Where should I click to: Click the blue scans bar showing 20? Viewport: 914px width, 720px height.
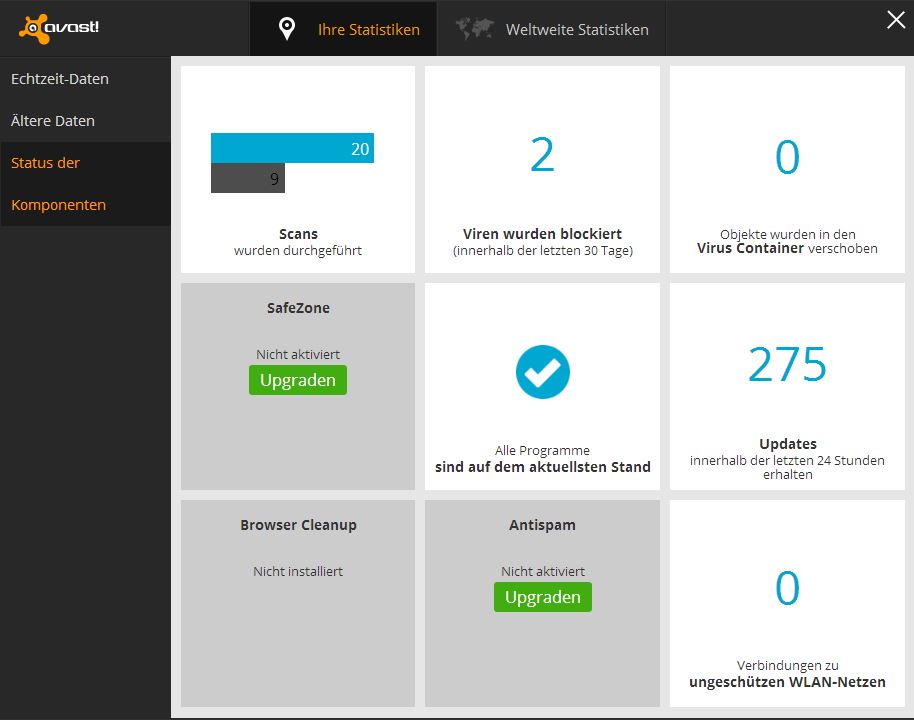(292, 148)
